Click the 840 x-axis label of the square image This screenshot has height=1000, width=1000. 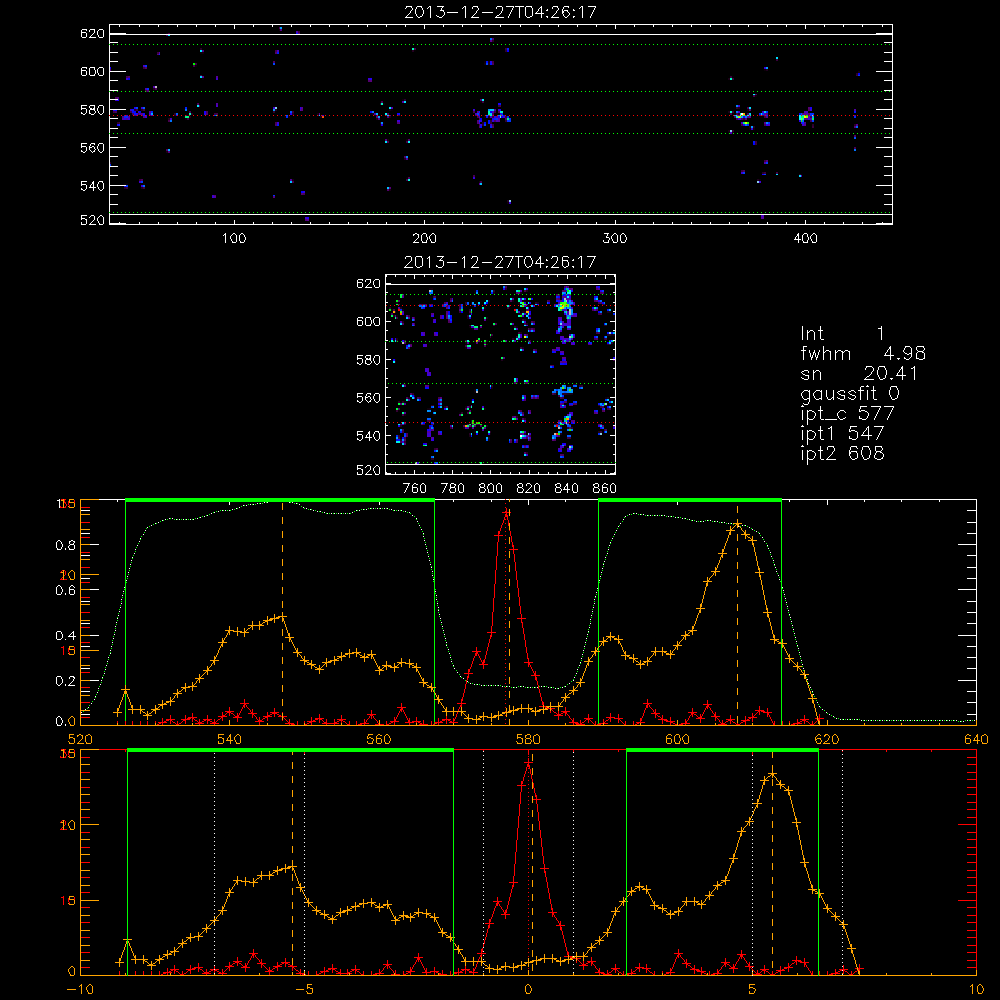pyautogui.click(x=566, y=489)
